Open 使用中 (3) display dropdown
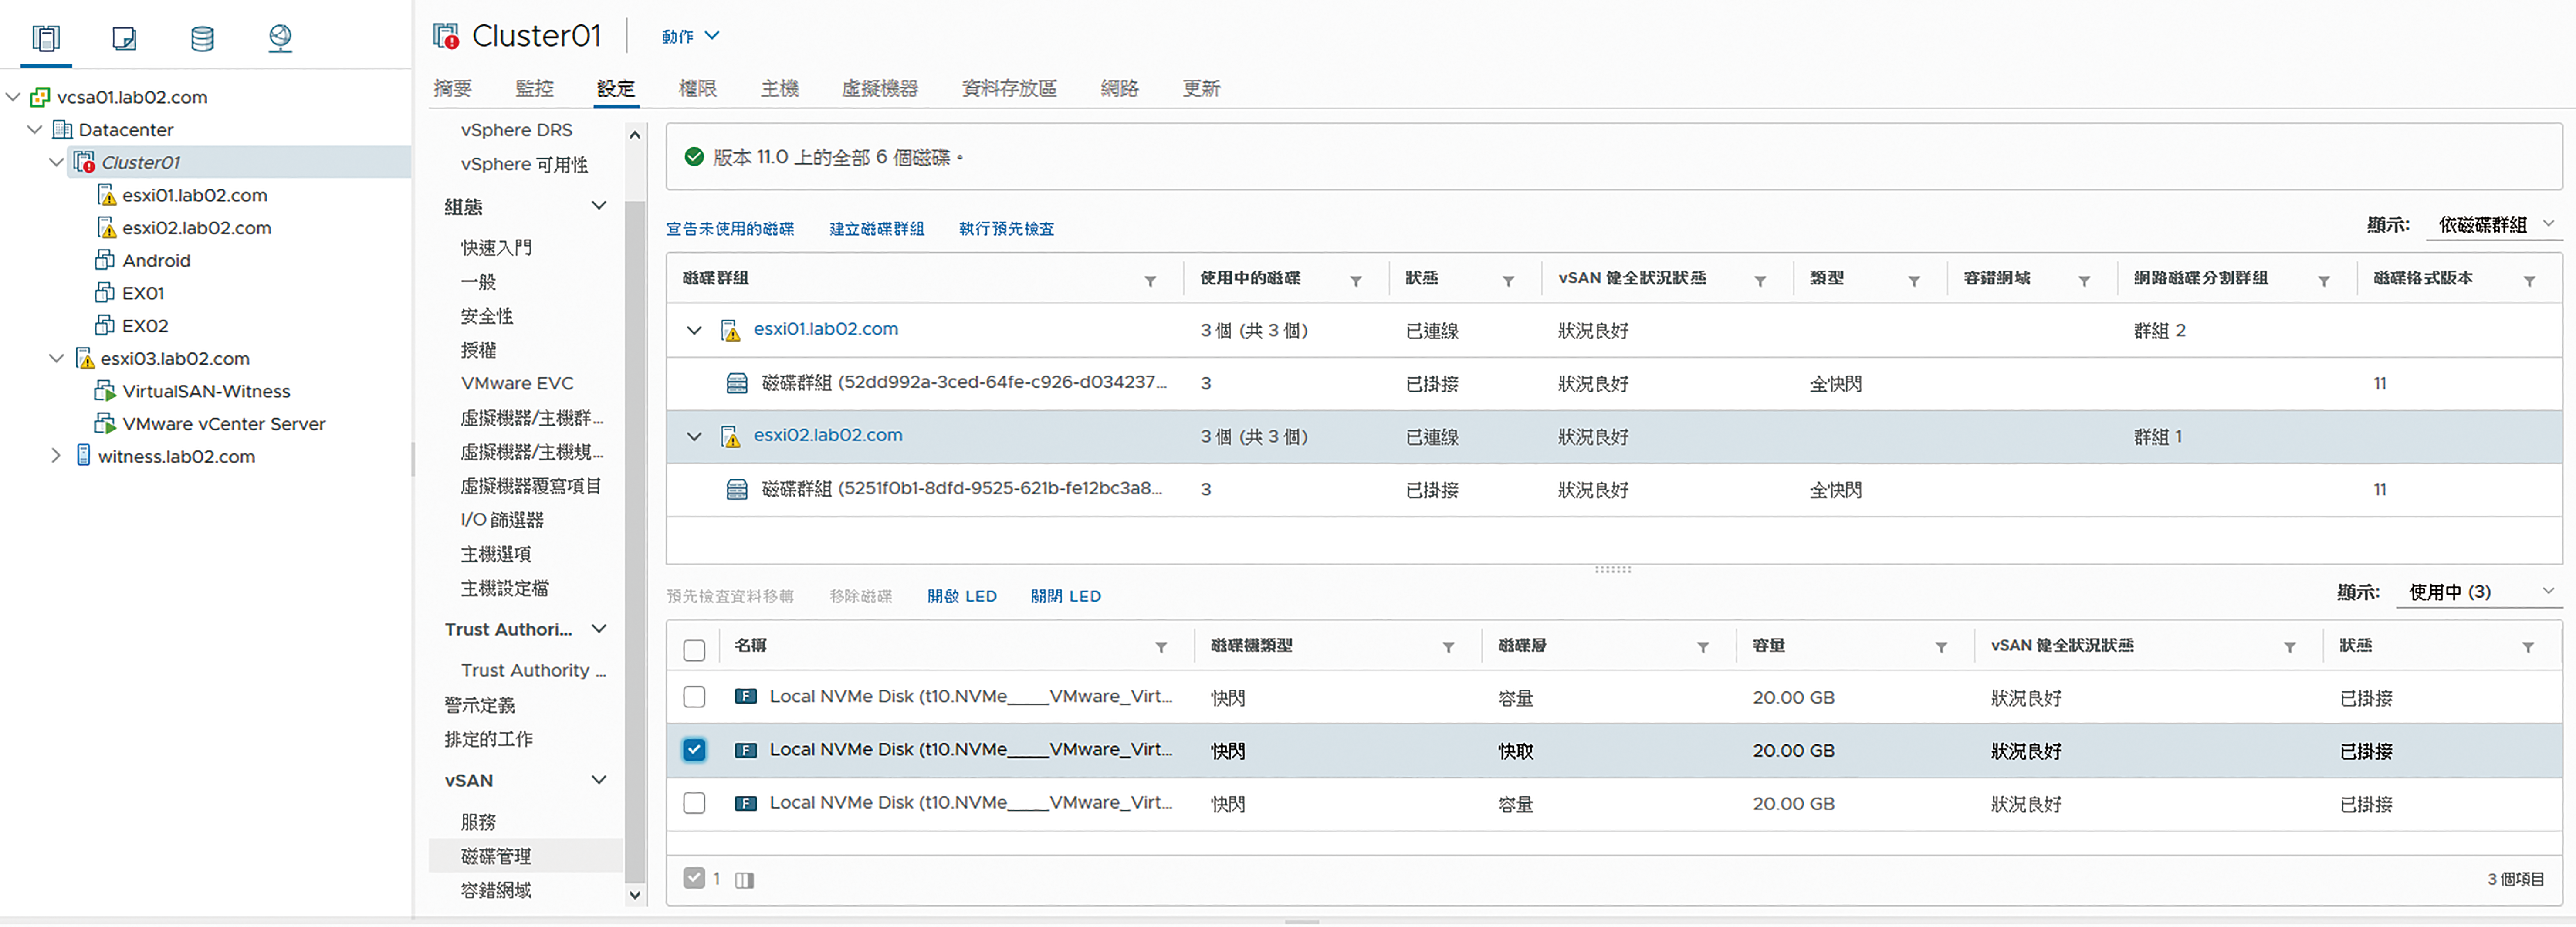 pyautogui.click(x=2479, y=592)
